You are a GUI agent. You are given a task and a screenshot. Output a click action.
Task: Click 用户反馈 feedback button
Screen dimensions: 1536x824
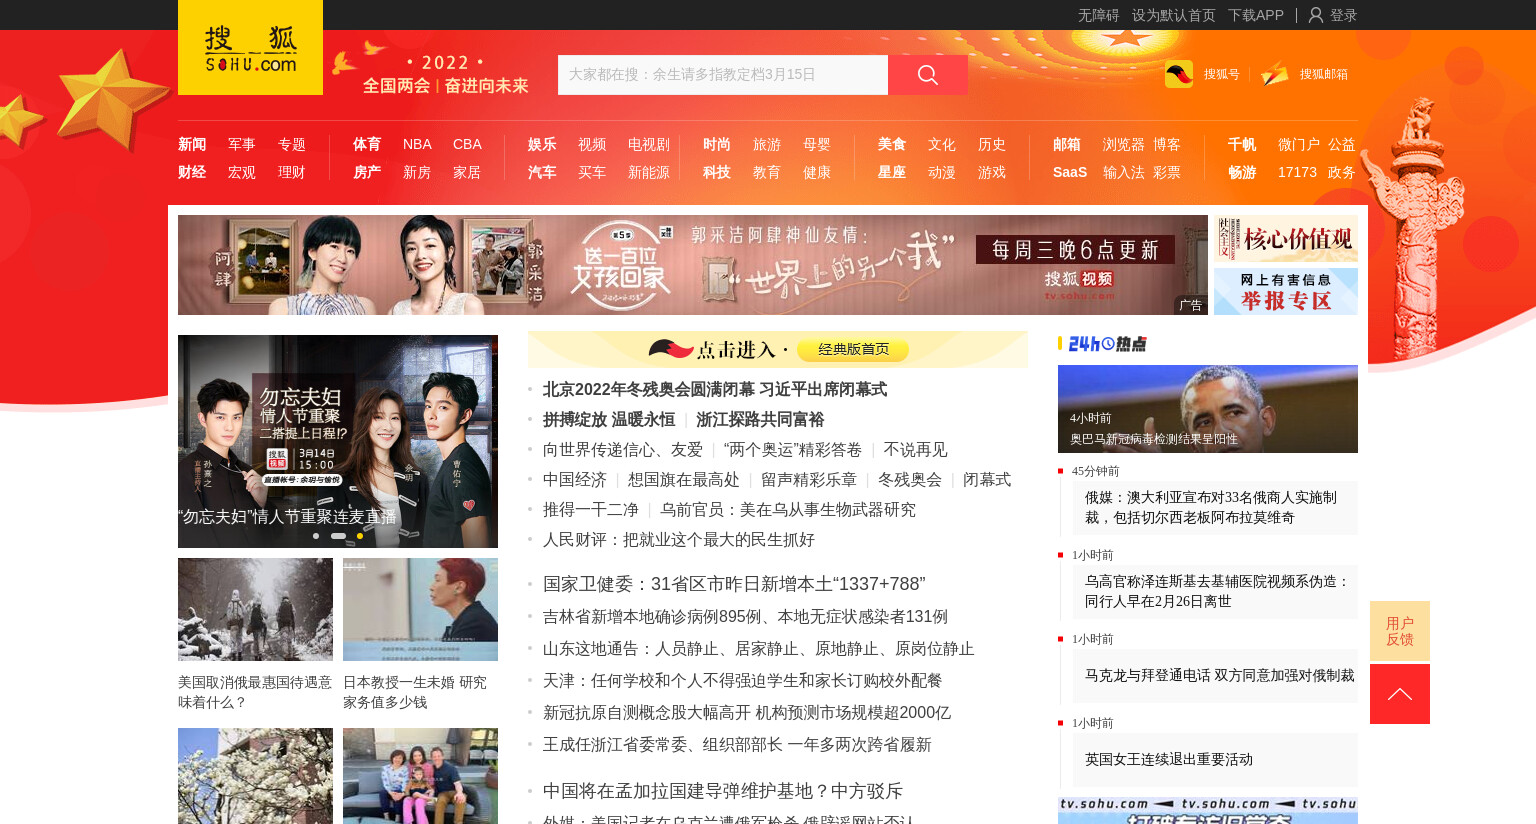[x=1400, y=631]
